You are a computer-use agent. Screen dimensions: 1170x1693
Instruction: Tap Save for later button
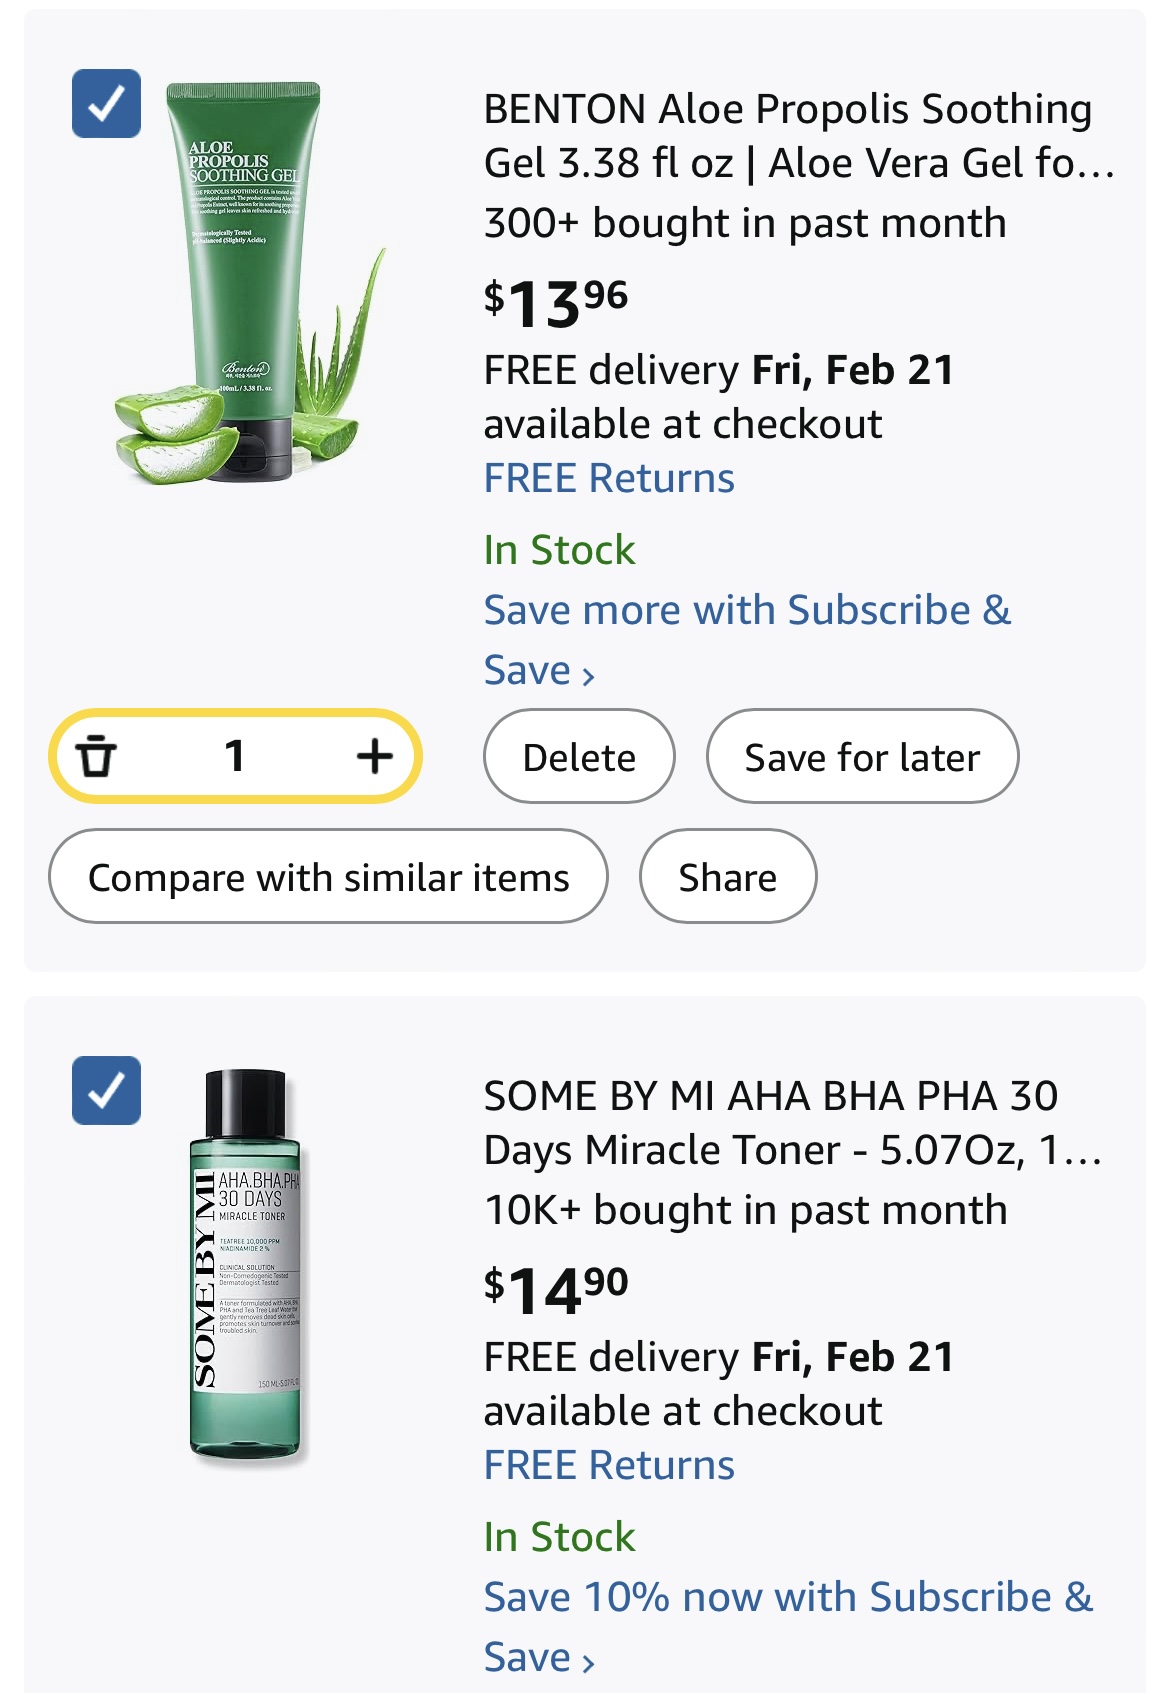tap(862, 757)
